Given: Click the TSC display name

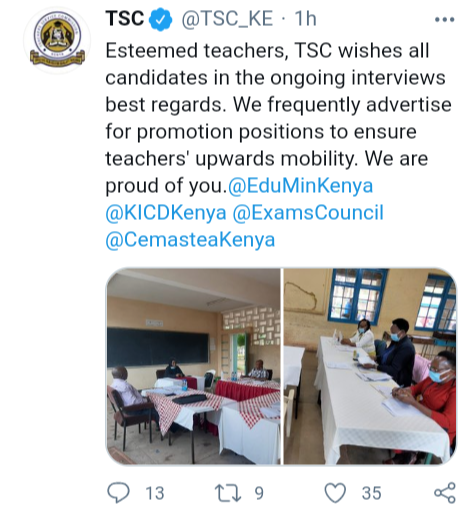Looking at the screenshot, I should [125, 19].
